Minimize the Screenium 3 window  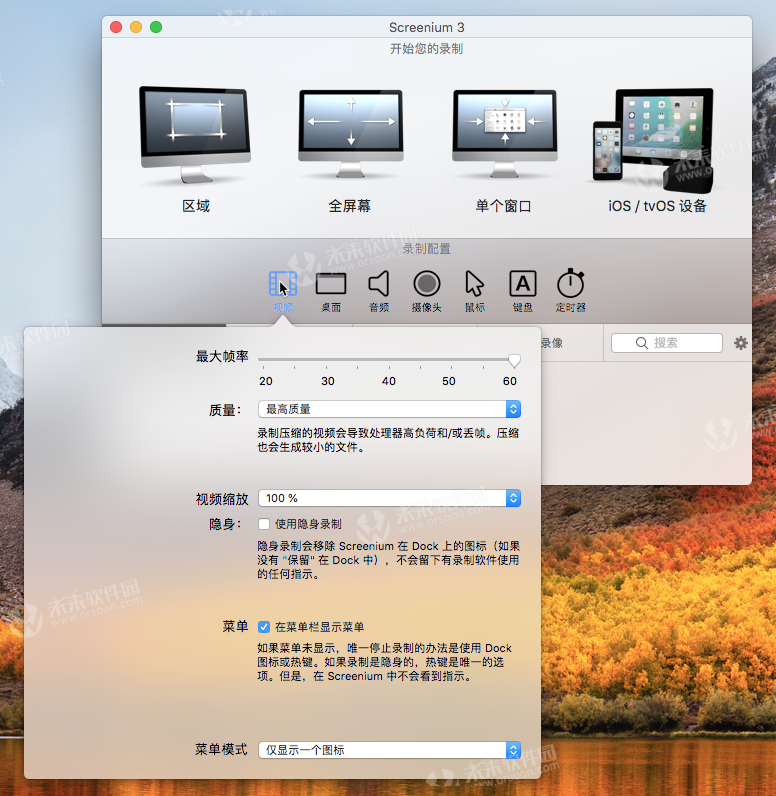tap(136, 27)
